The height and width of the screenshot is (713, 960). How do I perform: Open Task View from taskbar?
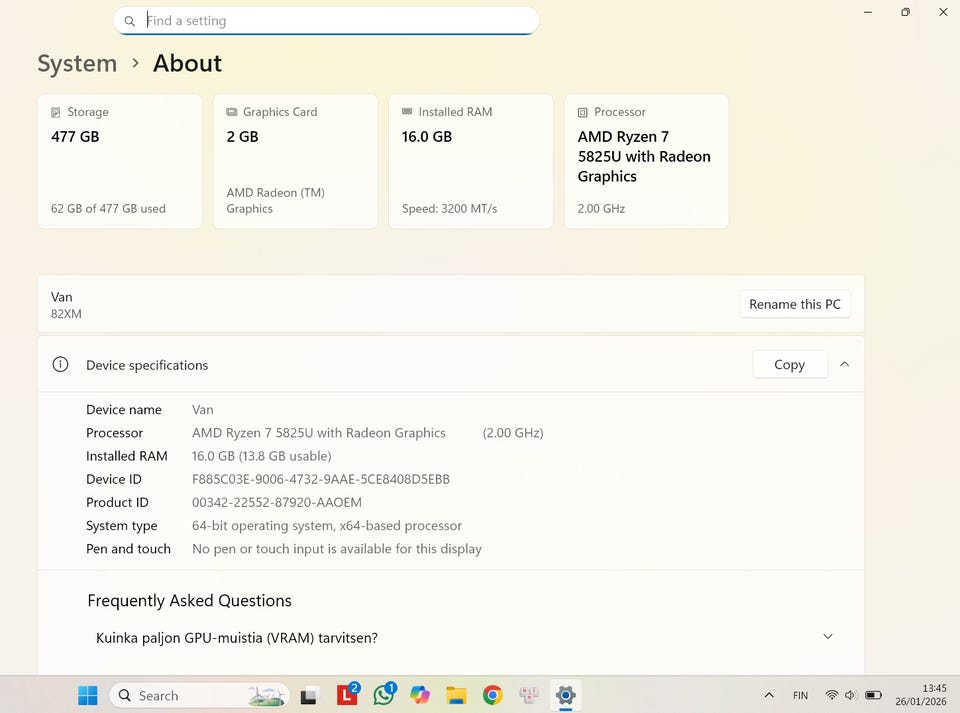309,696
